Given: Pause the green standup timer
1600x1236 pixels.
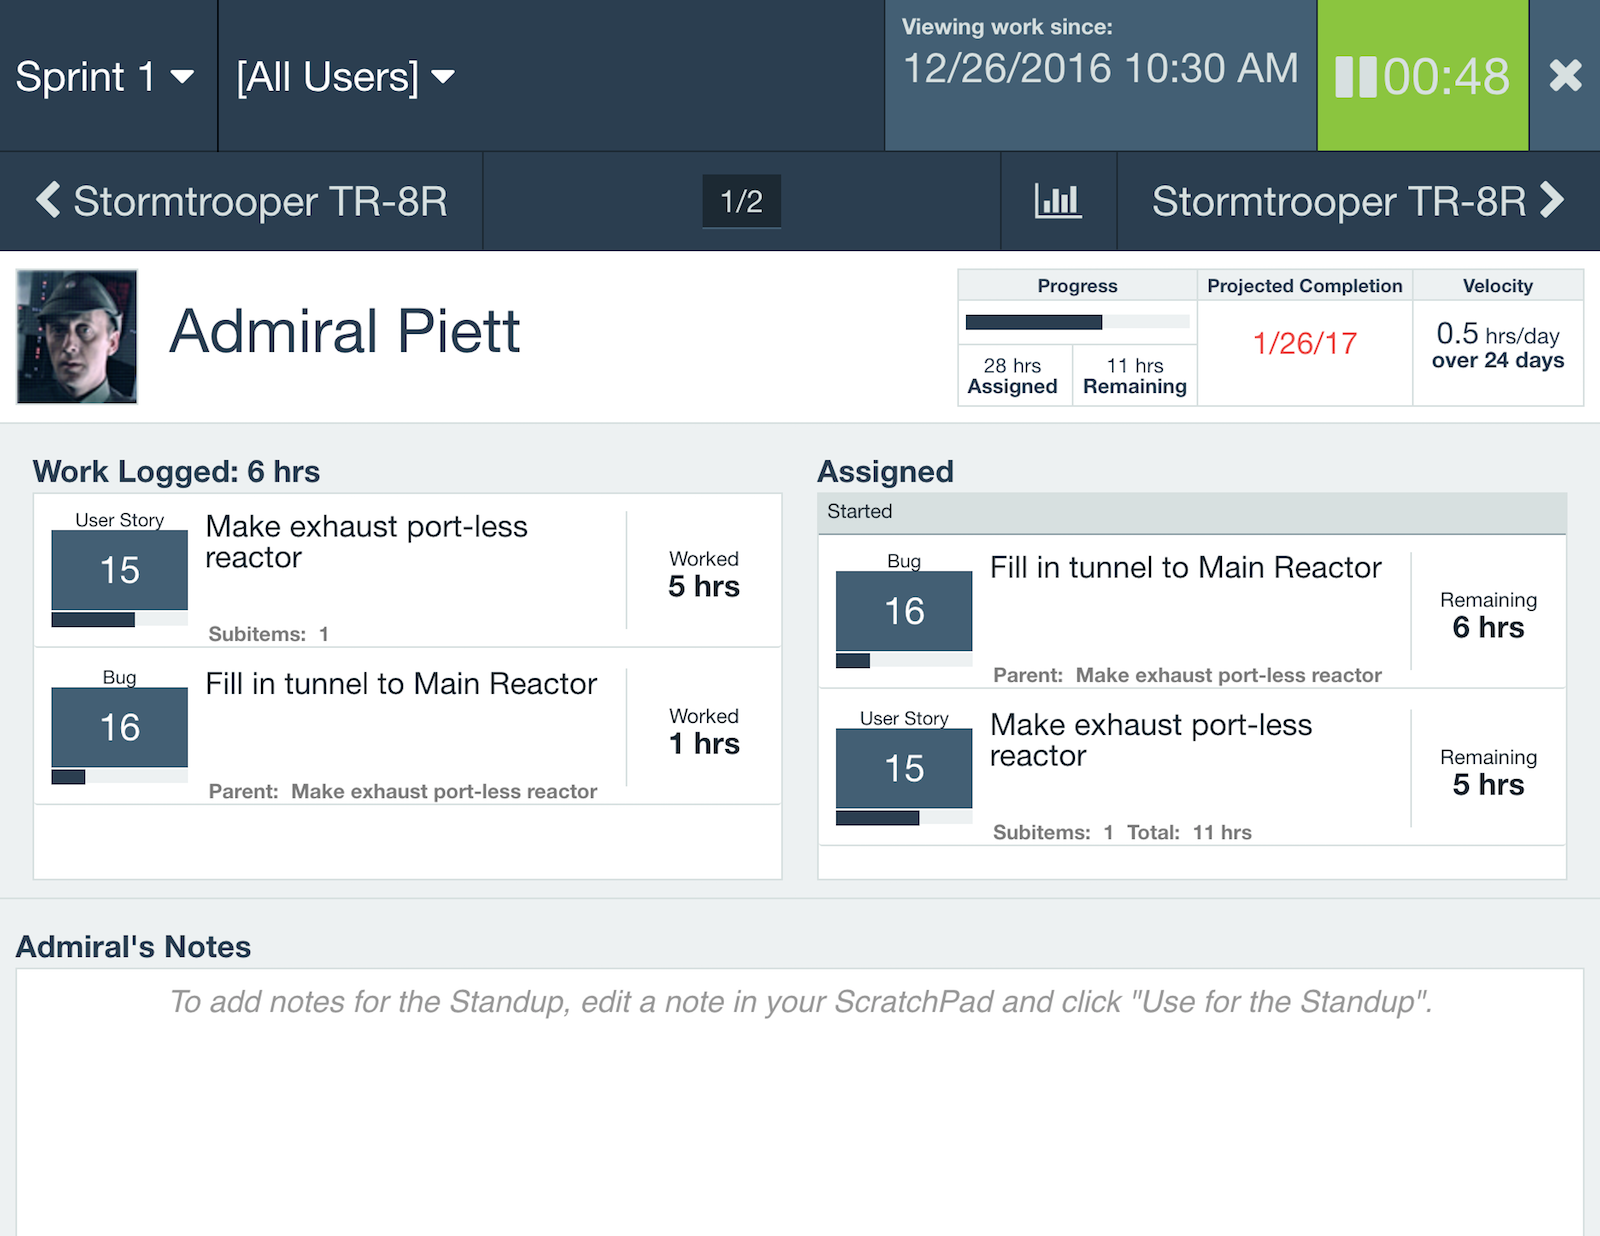Looking at the screenshot, I should [x=1356, y=77].
